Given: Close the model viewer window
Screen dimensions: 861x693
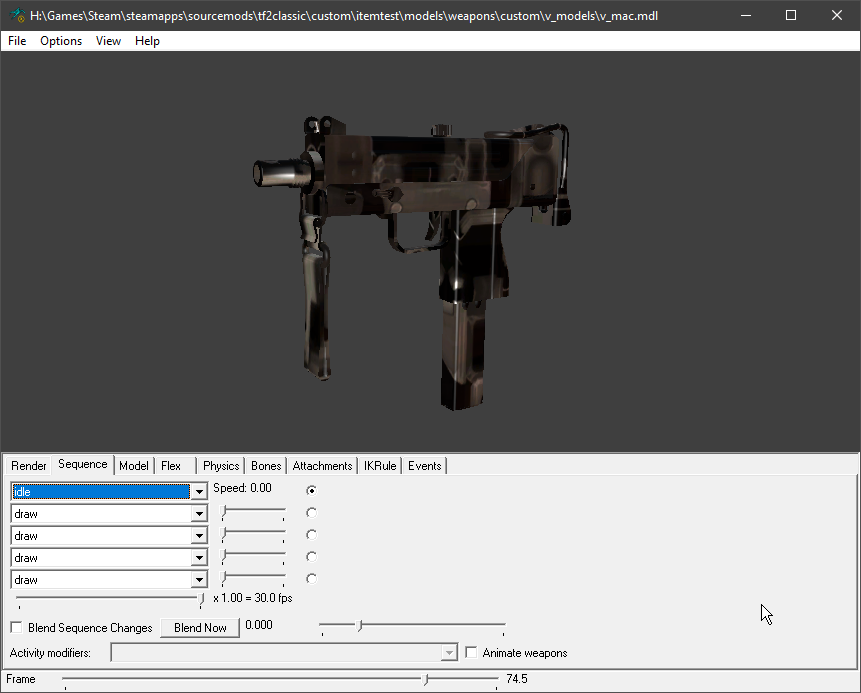Looking at the screenshot, I should coord(836,15).
